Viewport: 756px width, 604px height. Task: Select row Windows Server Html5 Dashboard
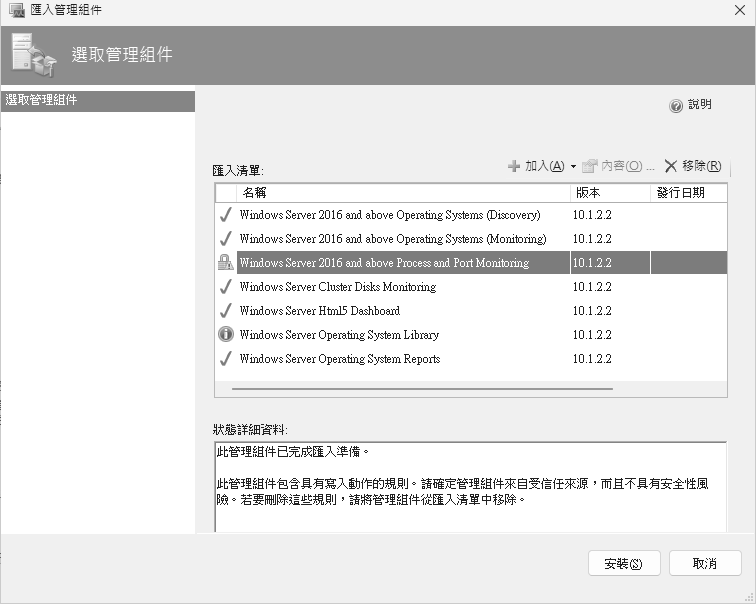tap(471, 311)
